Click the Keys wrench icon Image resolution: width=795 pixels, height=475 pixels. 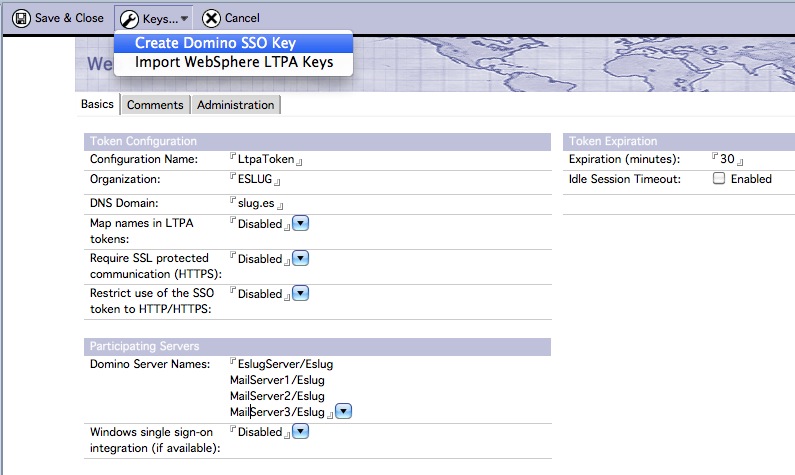(x=129, y=19)
